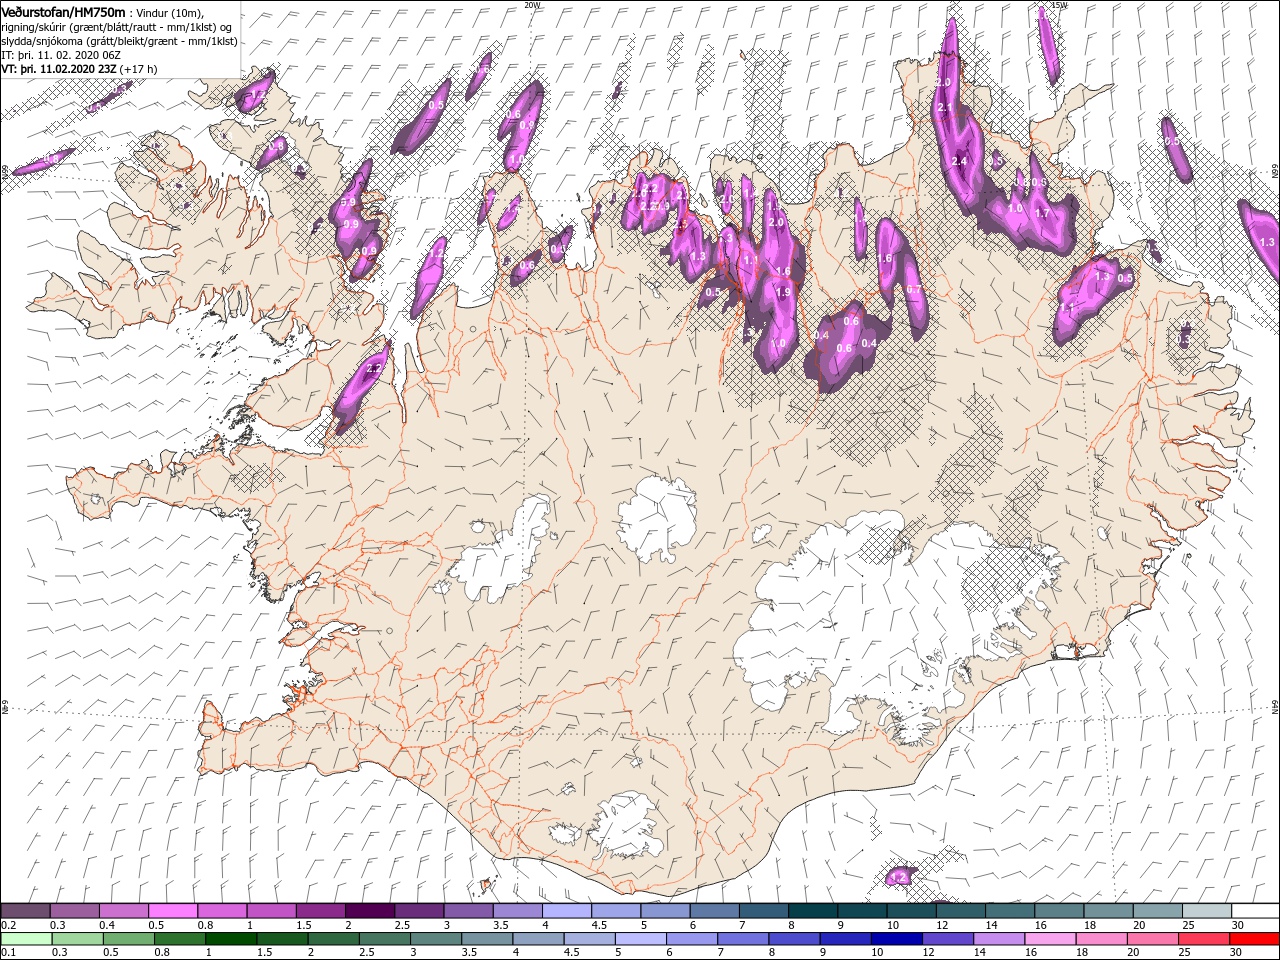The image size is (1280, 960).
Task: Select the darkest green 1–1.5 bottom legend swatch
Action: point(231,939)
